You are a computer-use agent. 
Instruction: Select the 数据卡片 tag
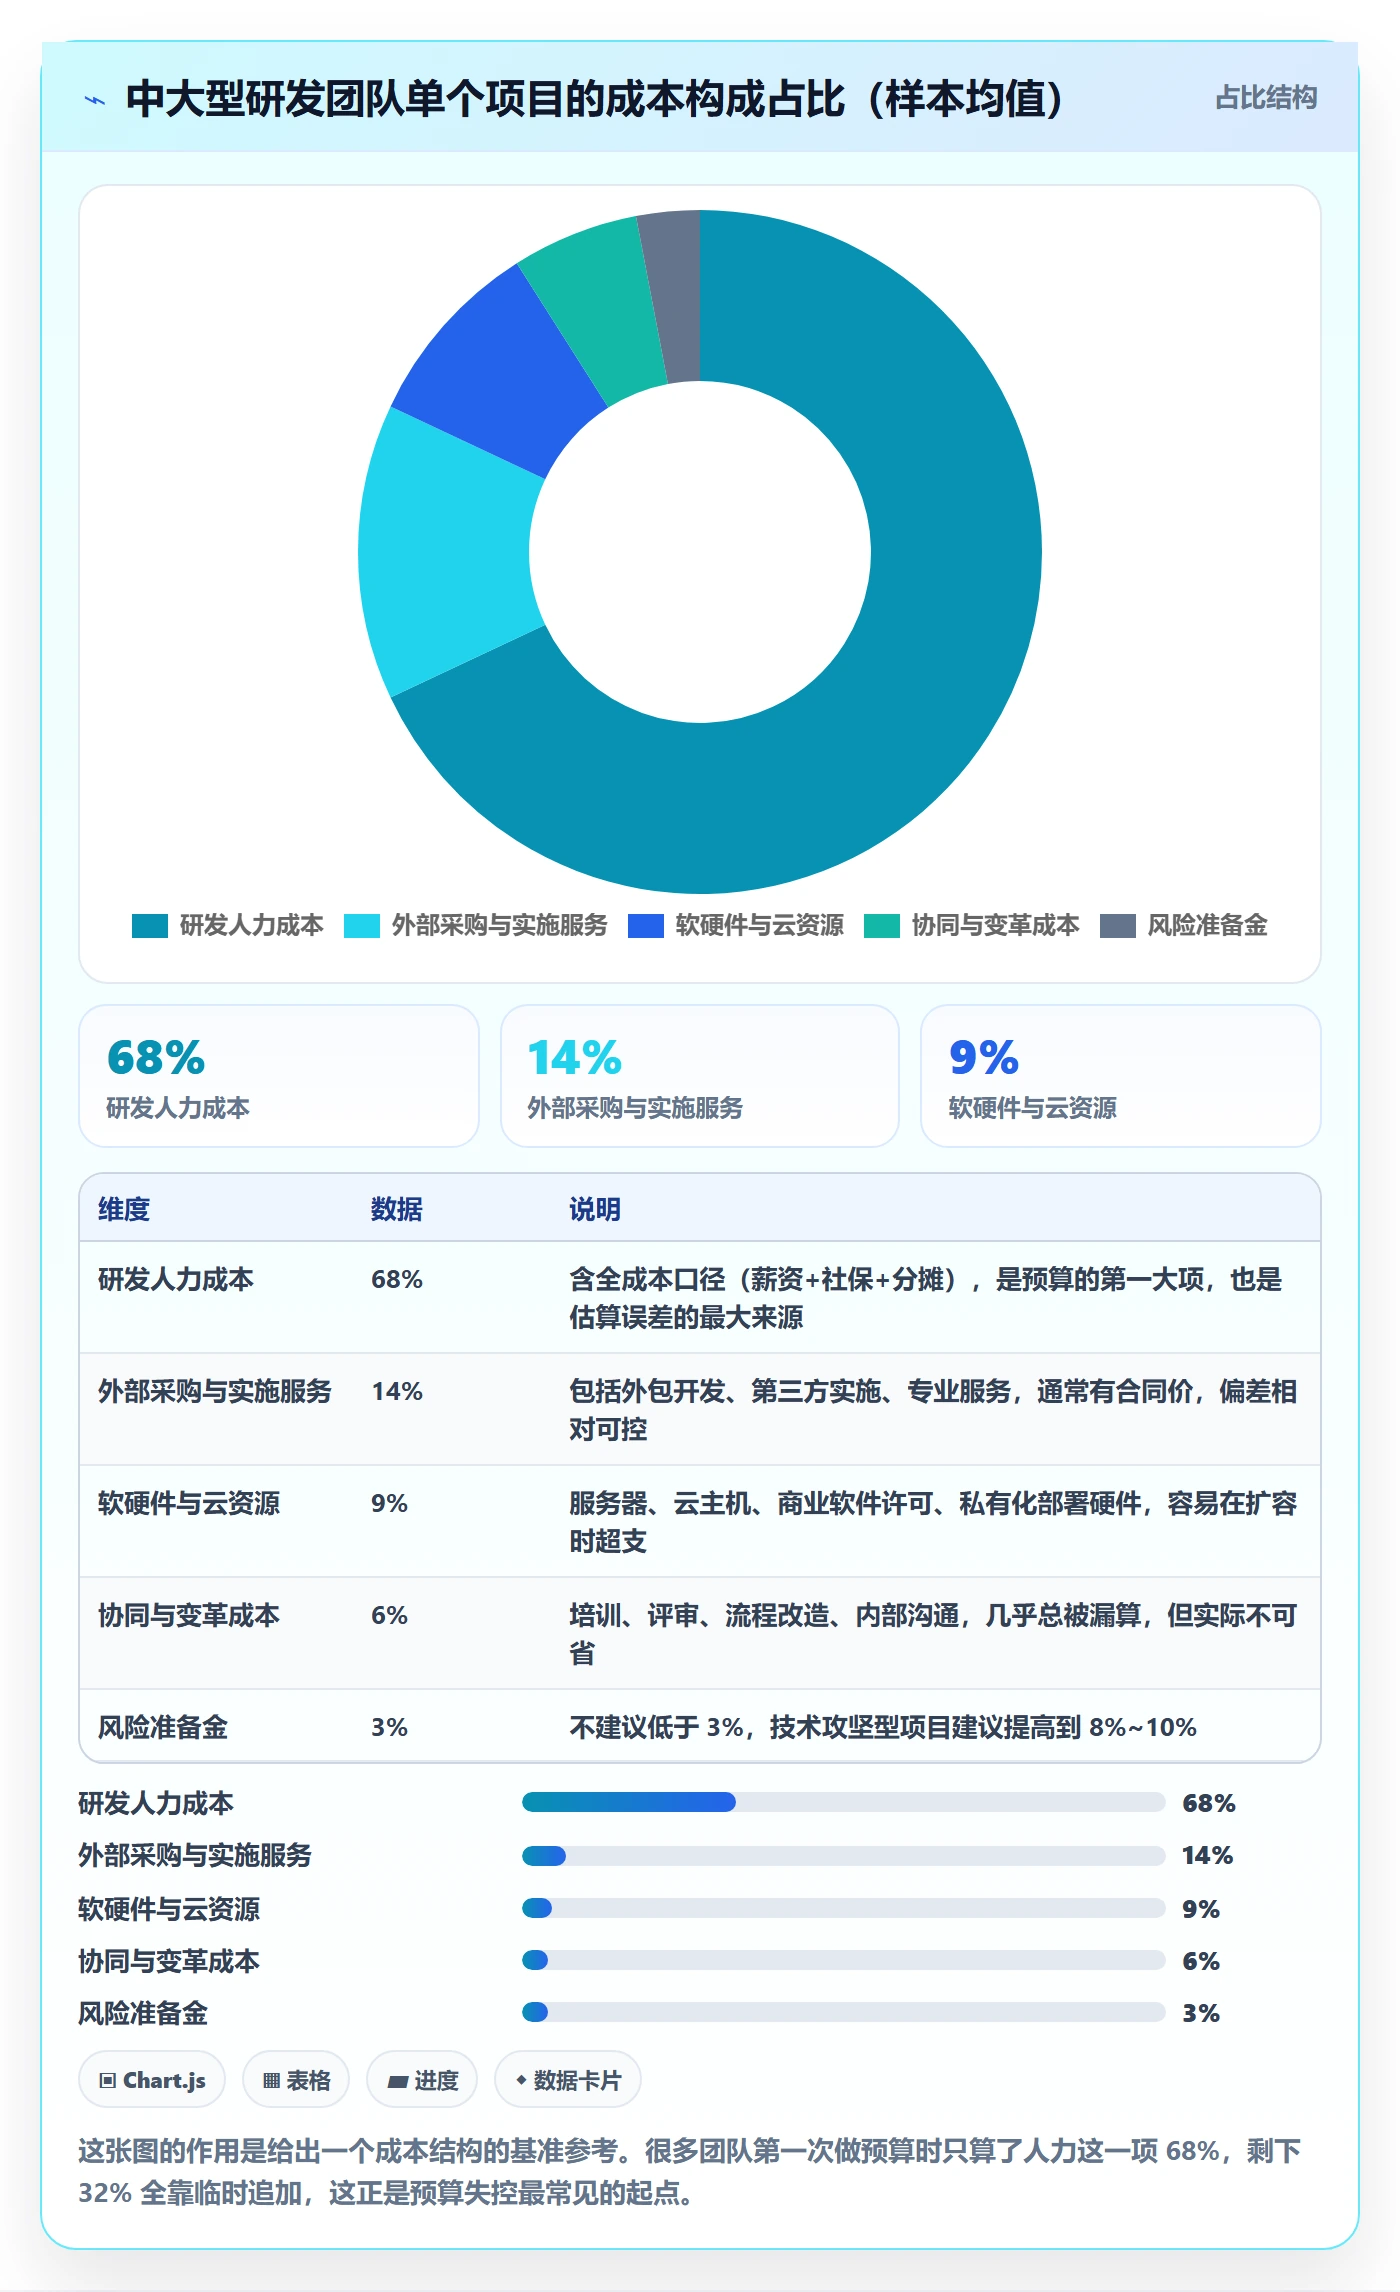(568, 2080)
